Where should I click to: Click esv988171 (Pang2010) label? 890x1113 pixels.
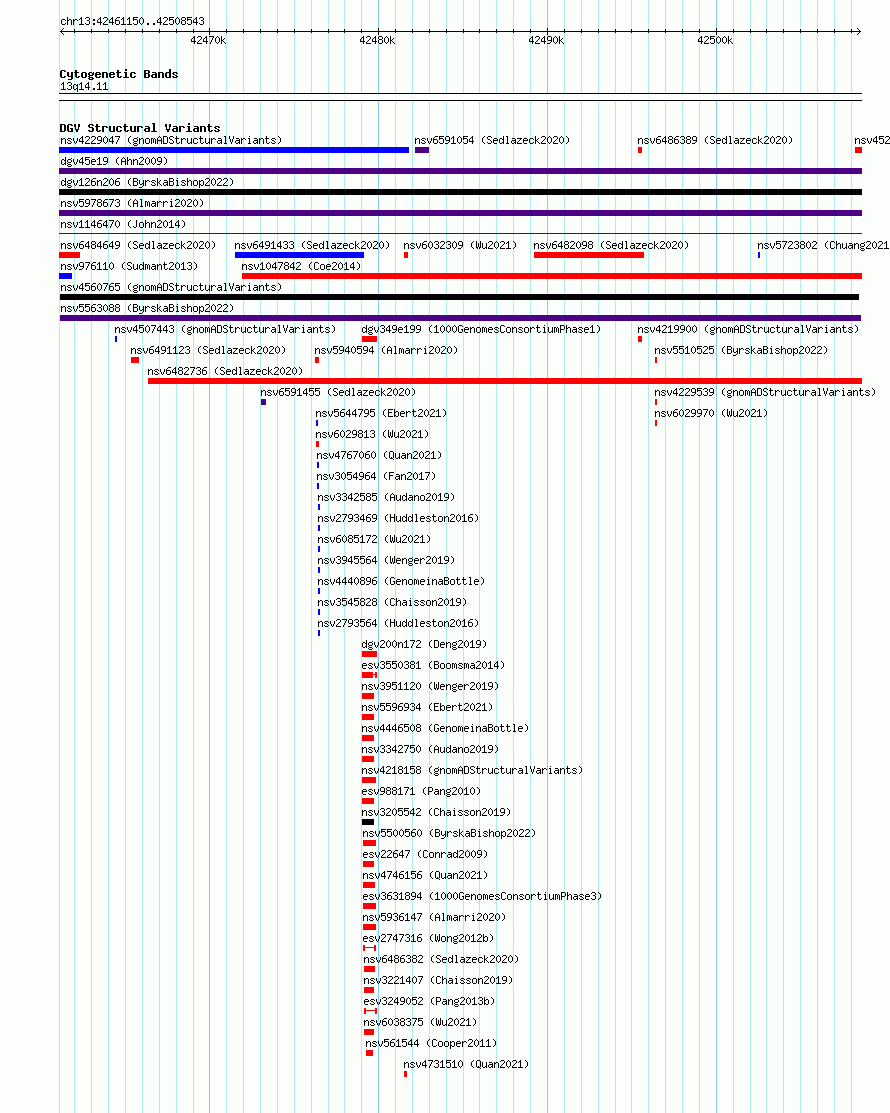(x=421, y=791)
